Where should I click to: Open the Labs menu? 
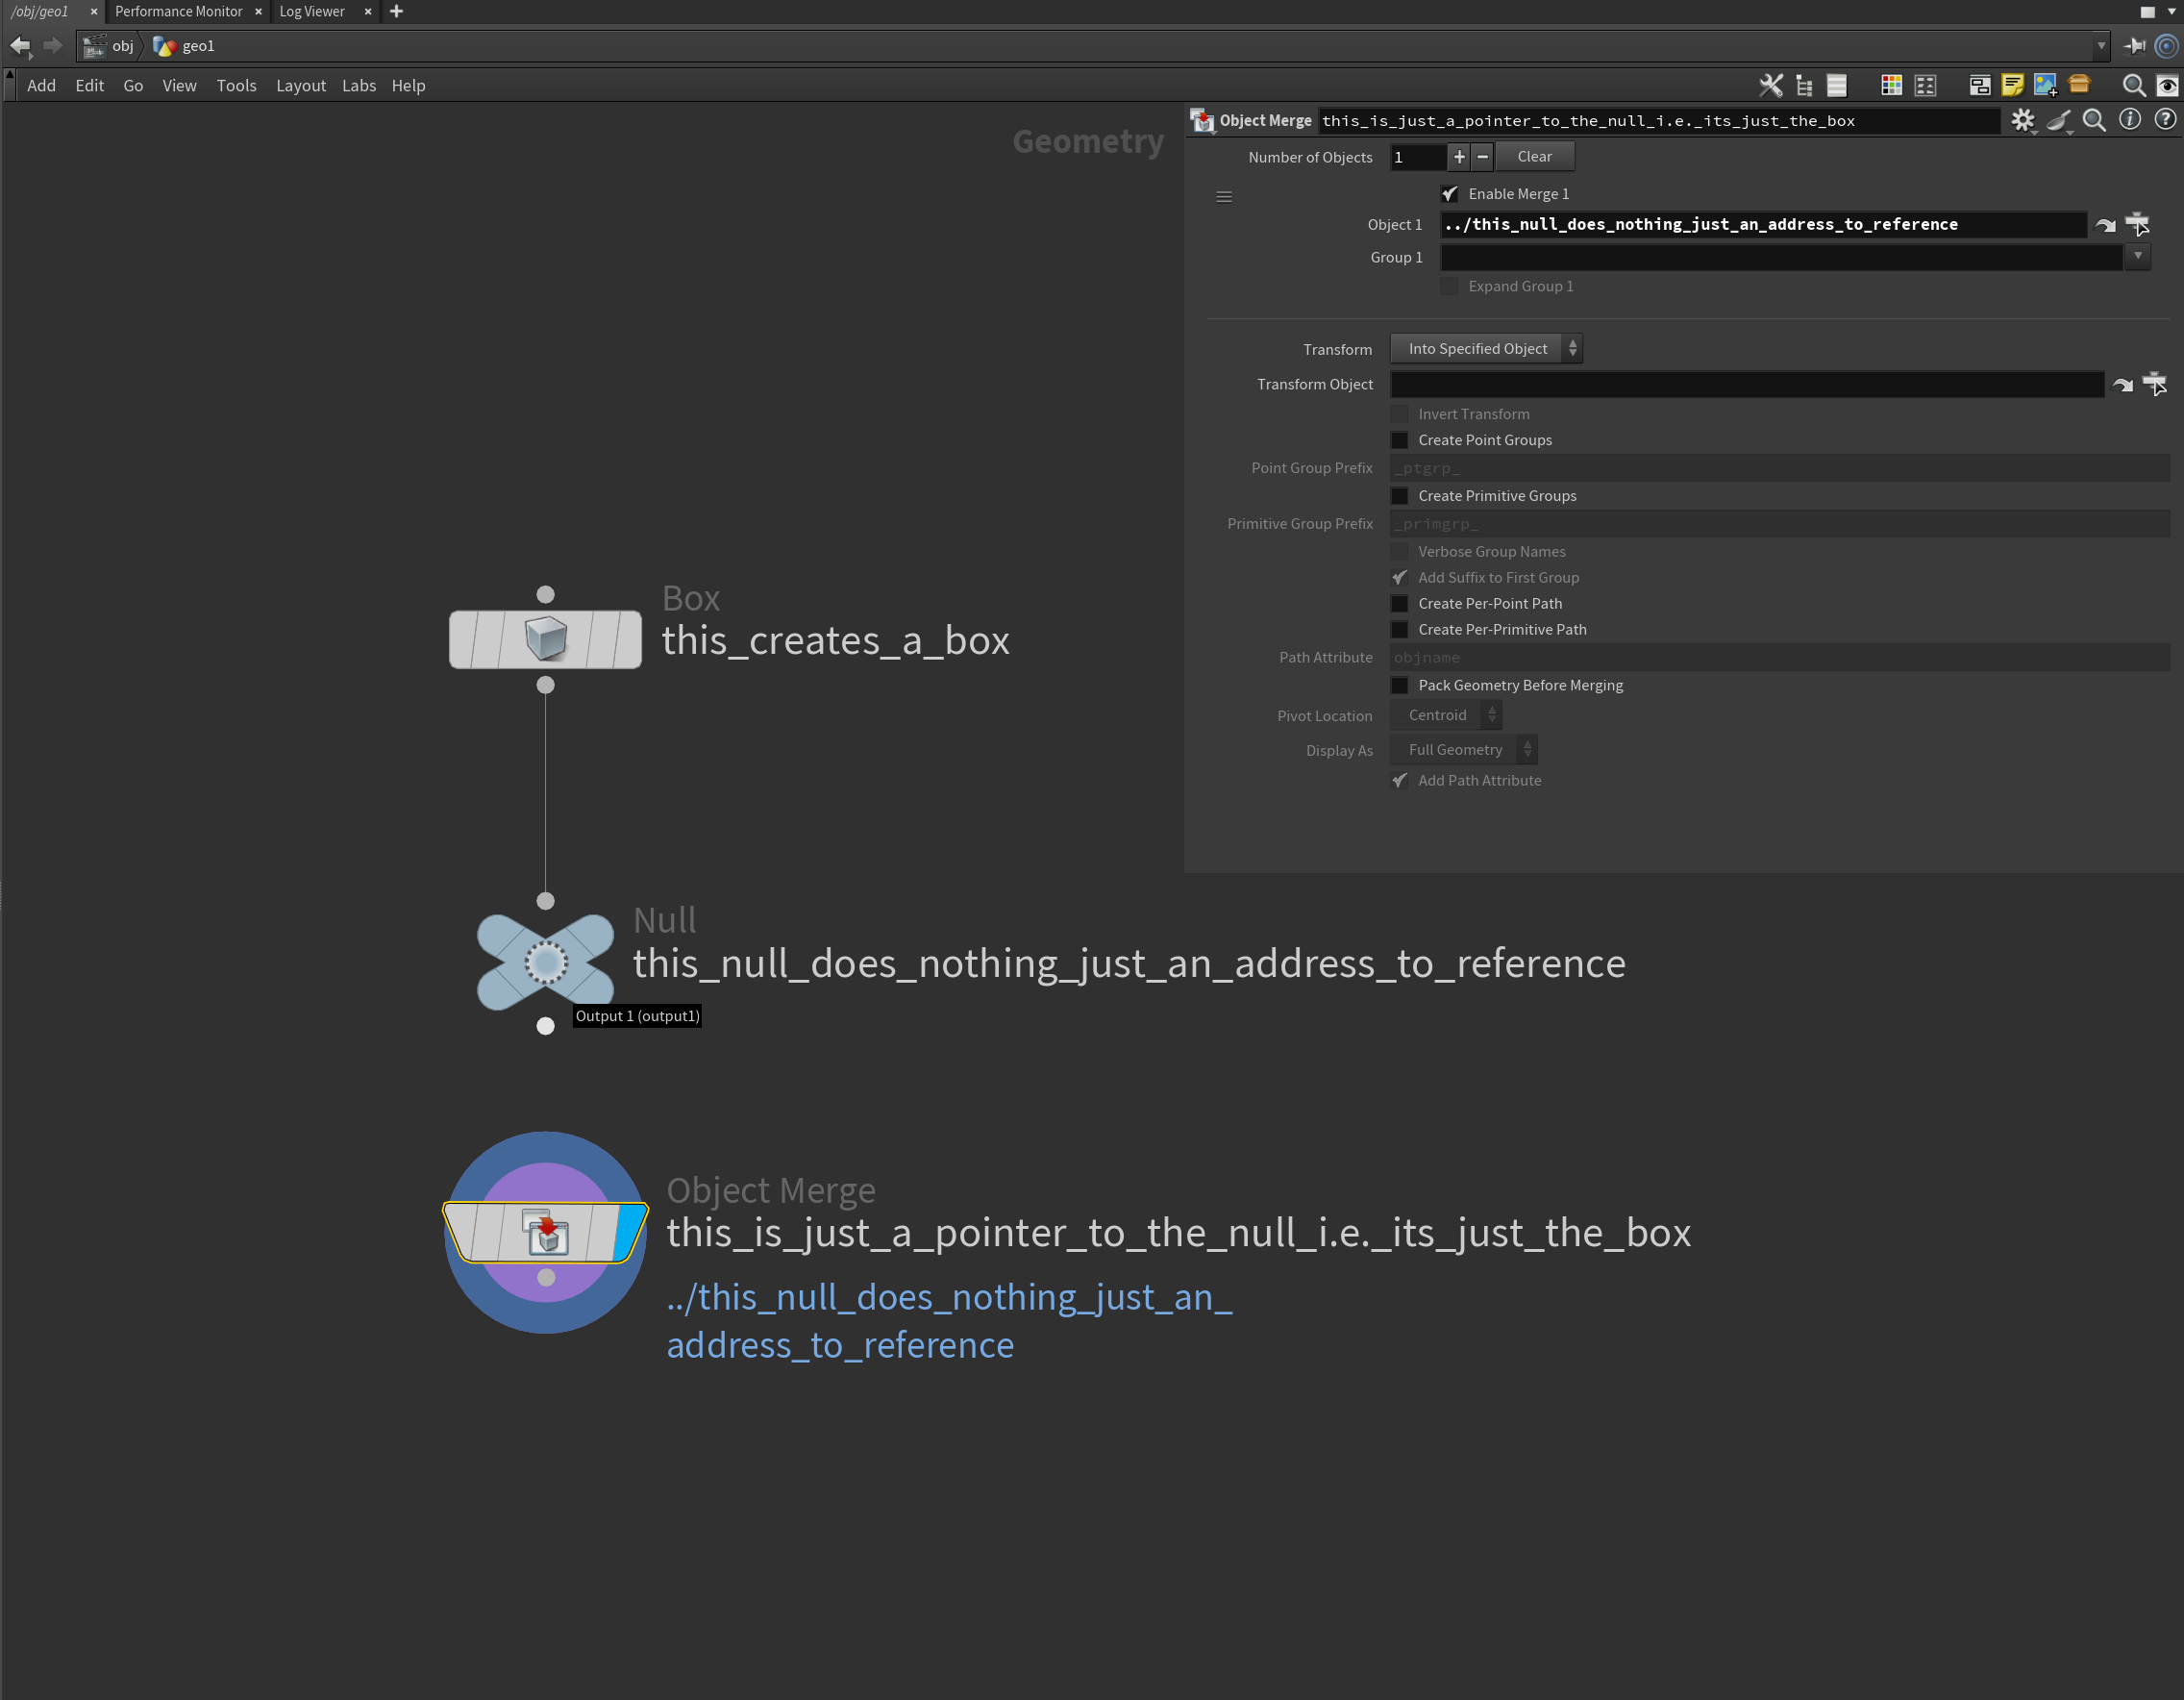tap(358, 86)
